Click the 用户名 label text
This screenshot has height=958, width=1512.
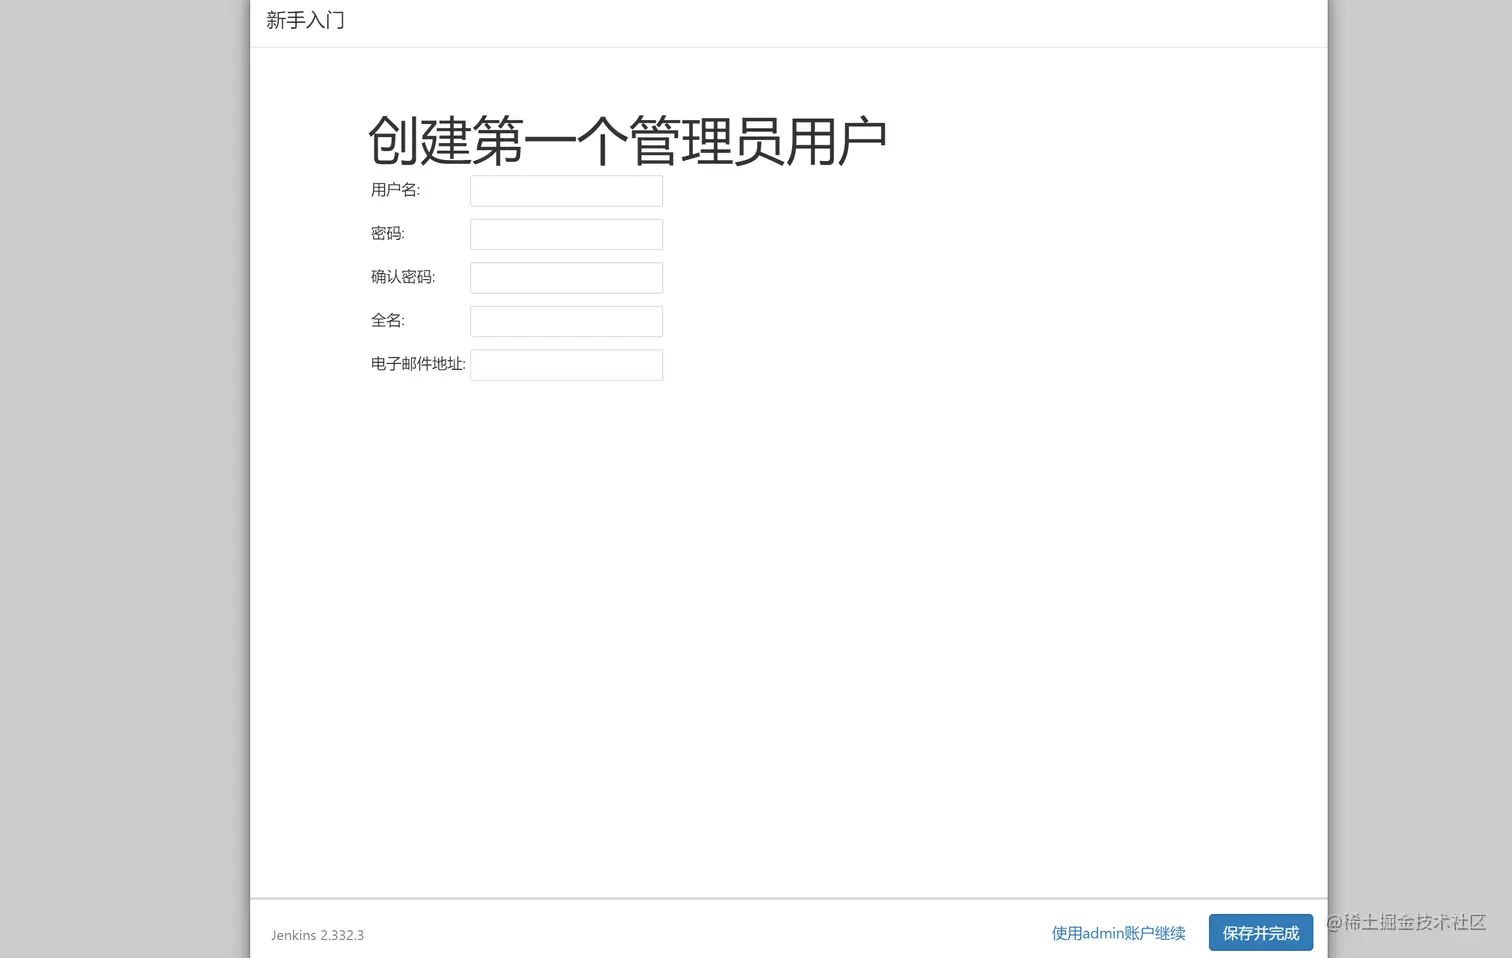[395, 190]
